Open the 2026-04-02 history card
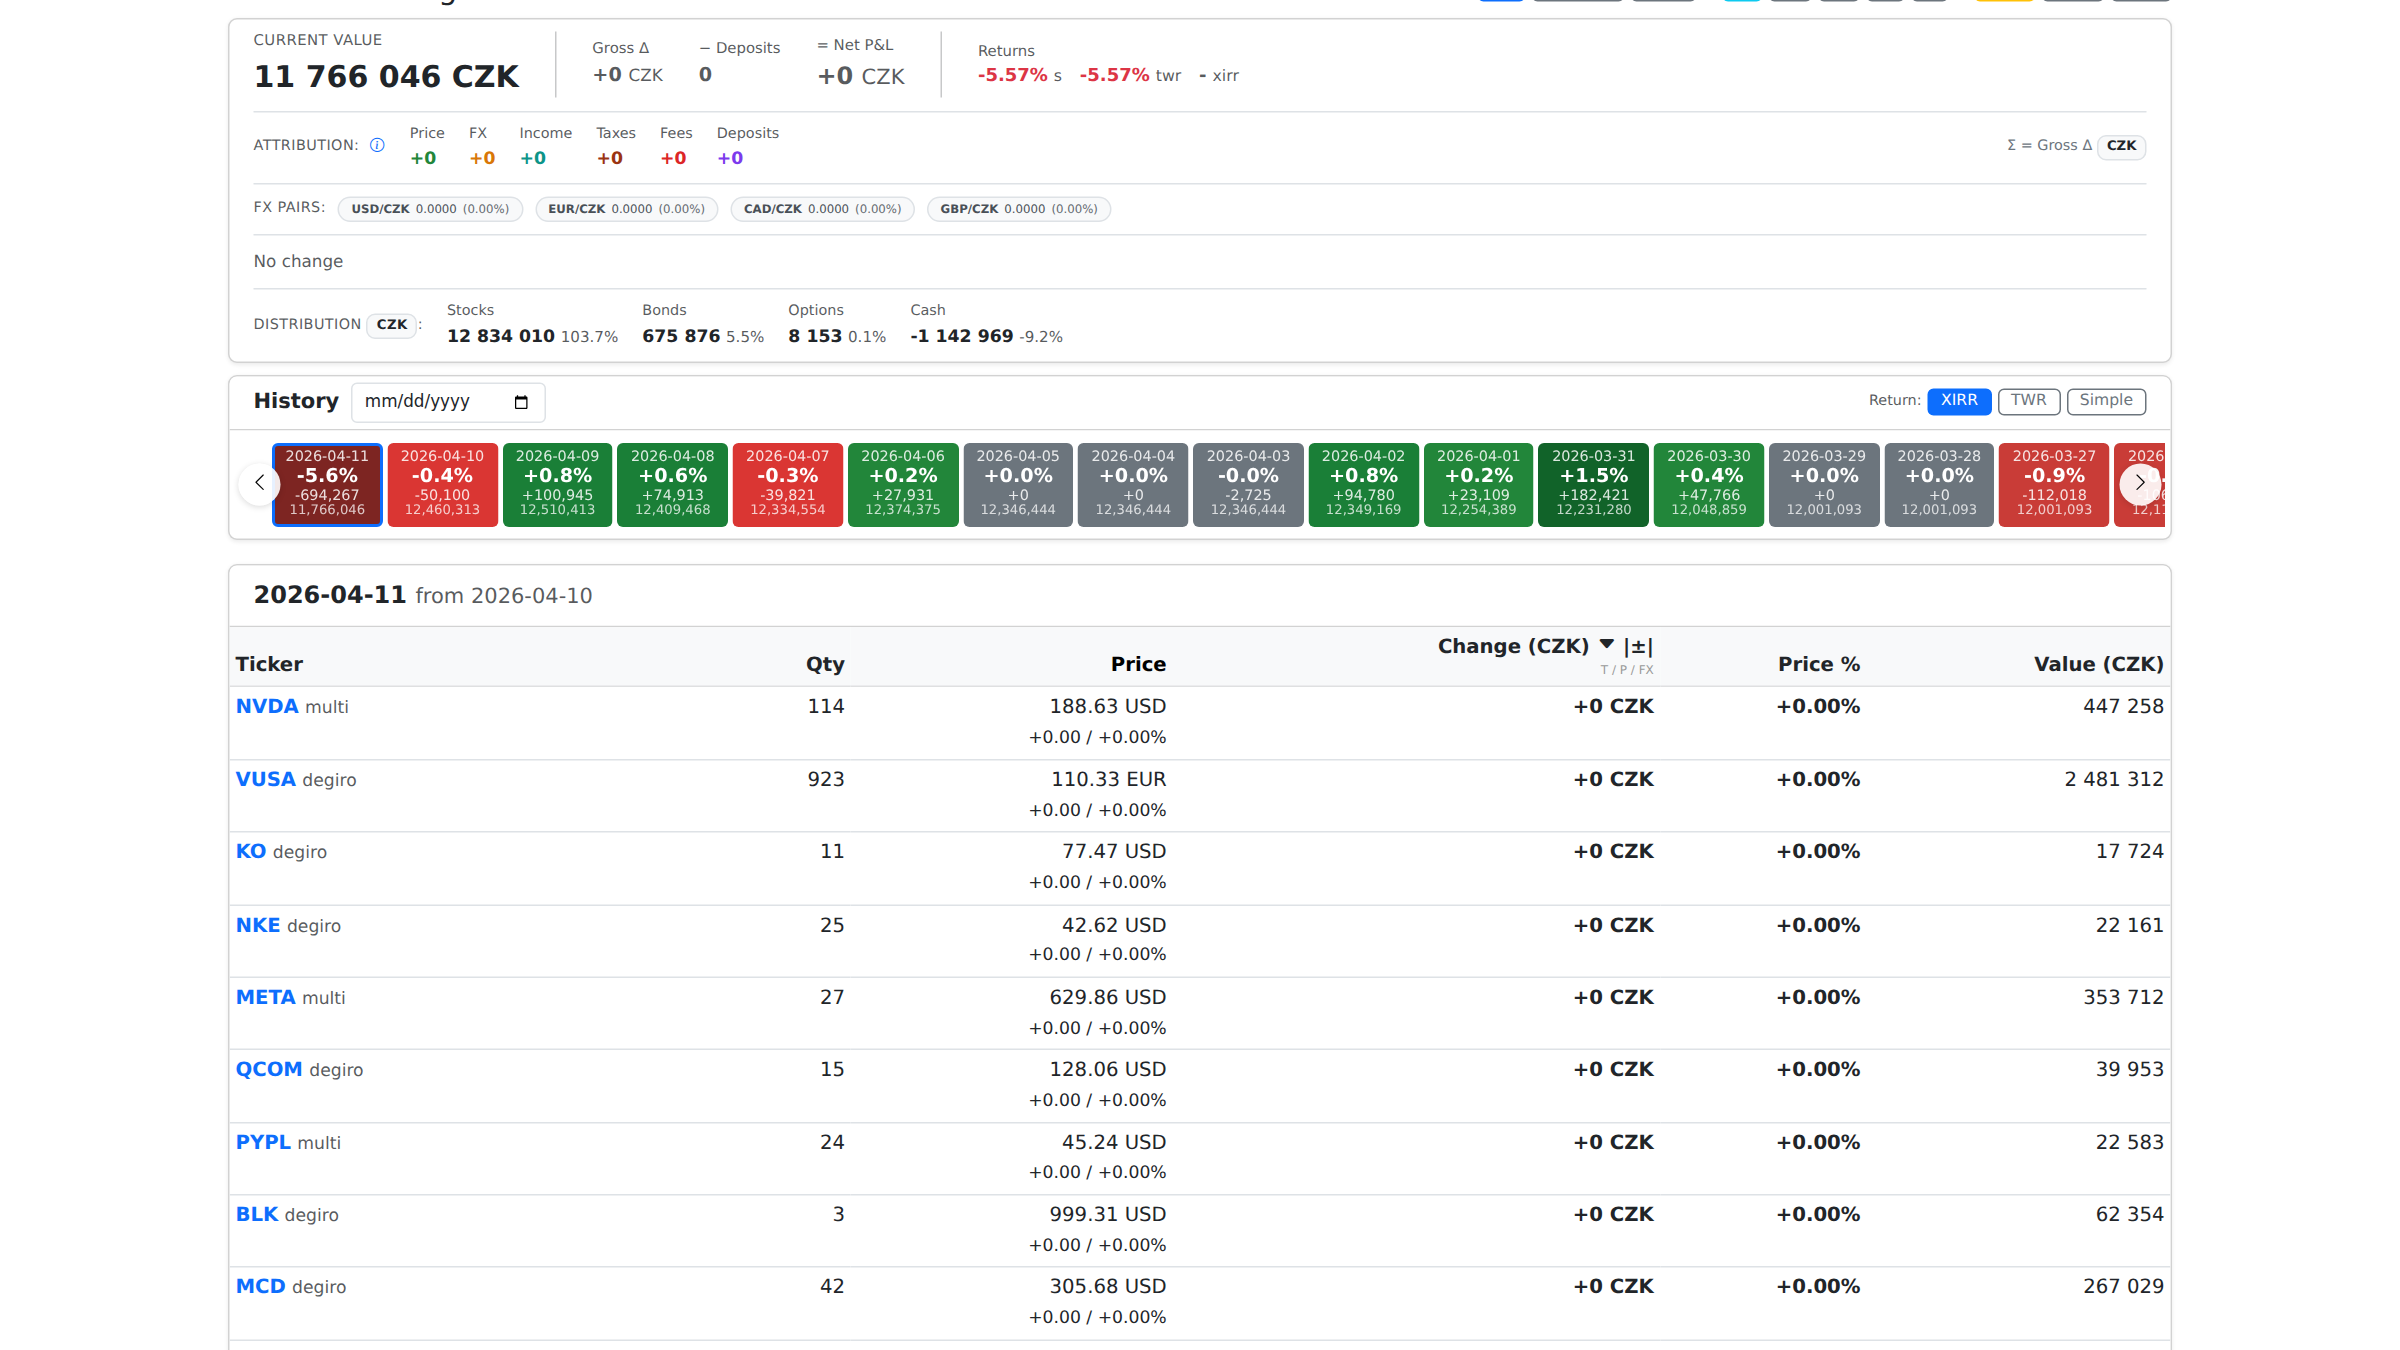The image size is (2400, 1350). (1363, 484)
